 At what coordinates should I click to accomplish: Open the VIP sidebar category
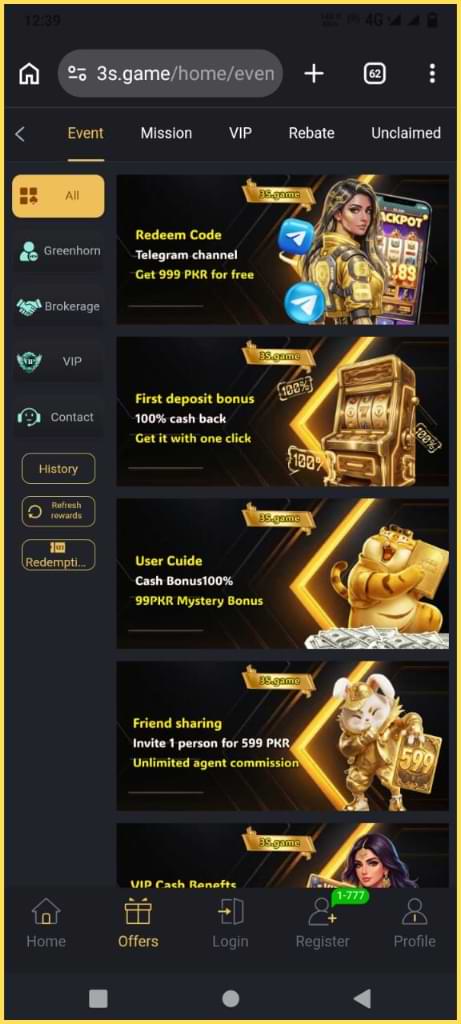[x=58, y=361]
